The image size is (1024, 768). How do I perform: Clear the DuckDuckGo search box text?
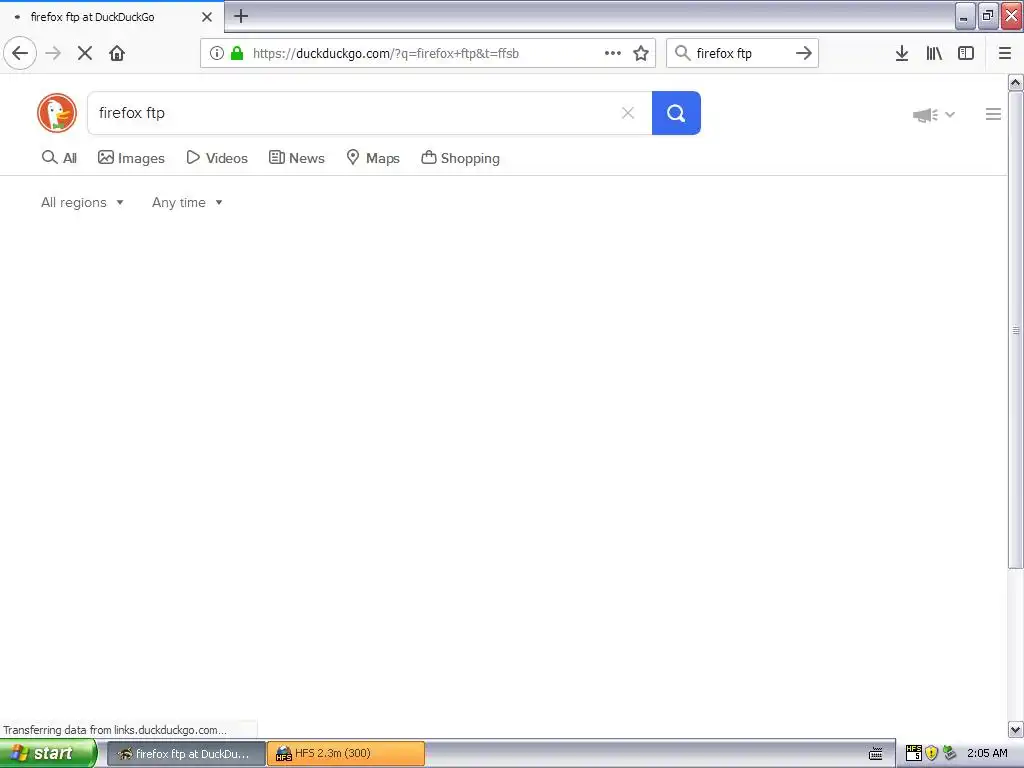click(x=628, y=113)
